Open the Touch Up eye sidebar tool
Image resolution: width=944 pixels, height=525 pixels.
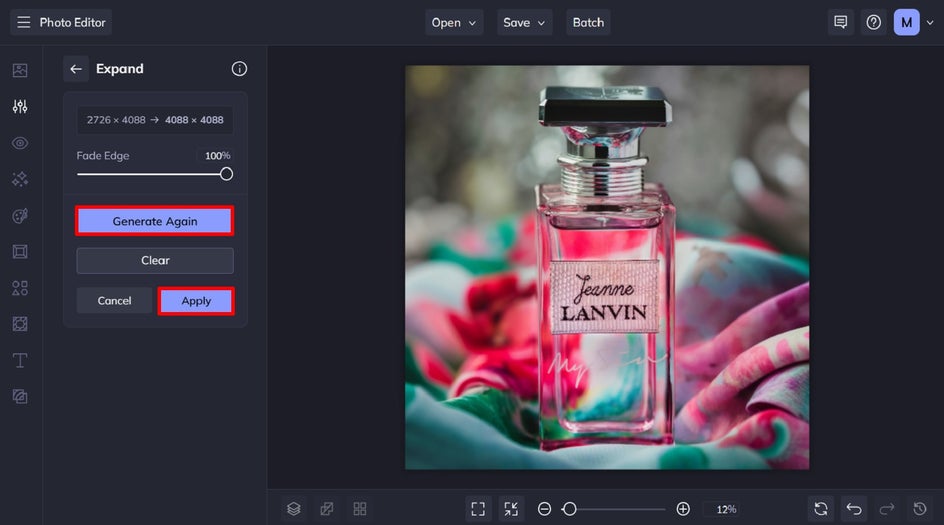(x=20, y=143)
